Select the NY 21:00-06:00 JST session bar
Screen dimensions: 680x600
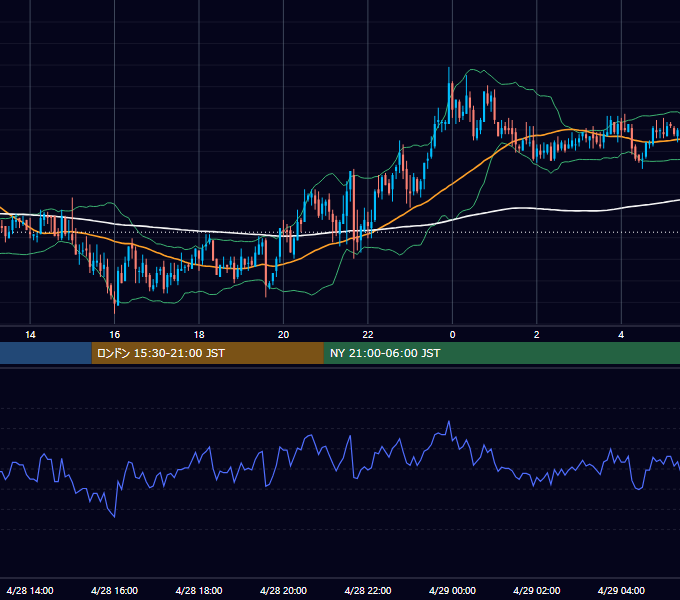[502, 353]
